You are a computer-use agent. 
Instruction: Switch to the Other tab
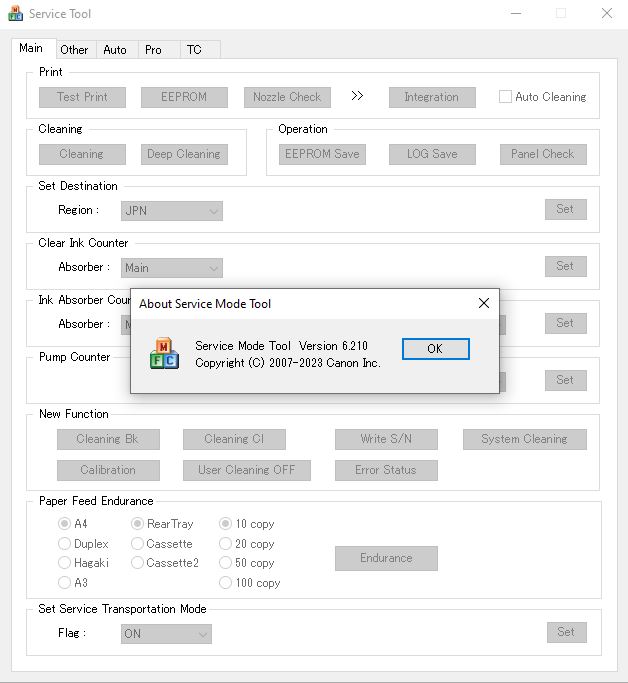pos(74,50)
